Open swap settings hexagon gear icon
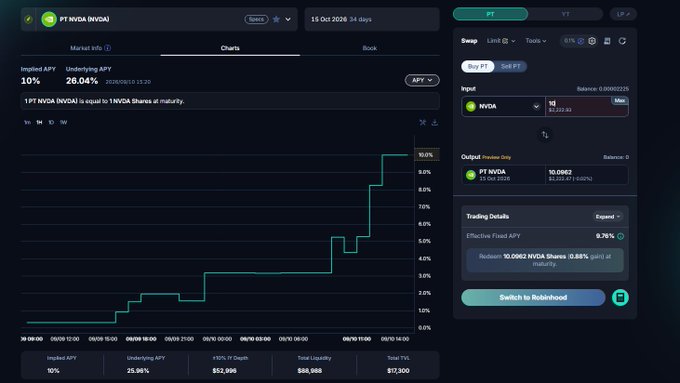Screen dimensions: 680x383 (592, 41)
